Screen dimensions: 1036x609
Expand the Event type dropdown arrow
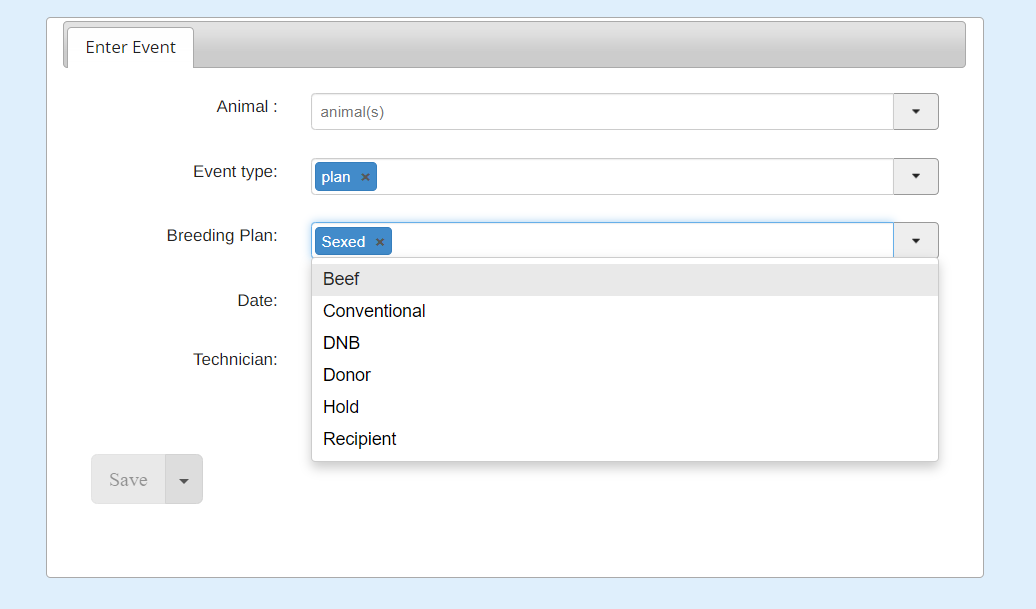[915, 177]
